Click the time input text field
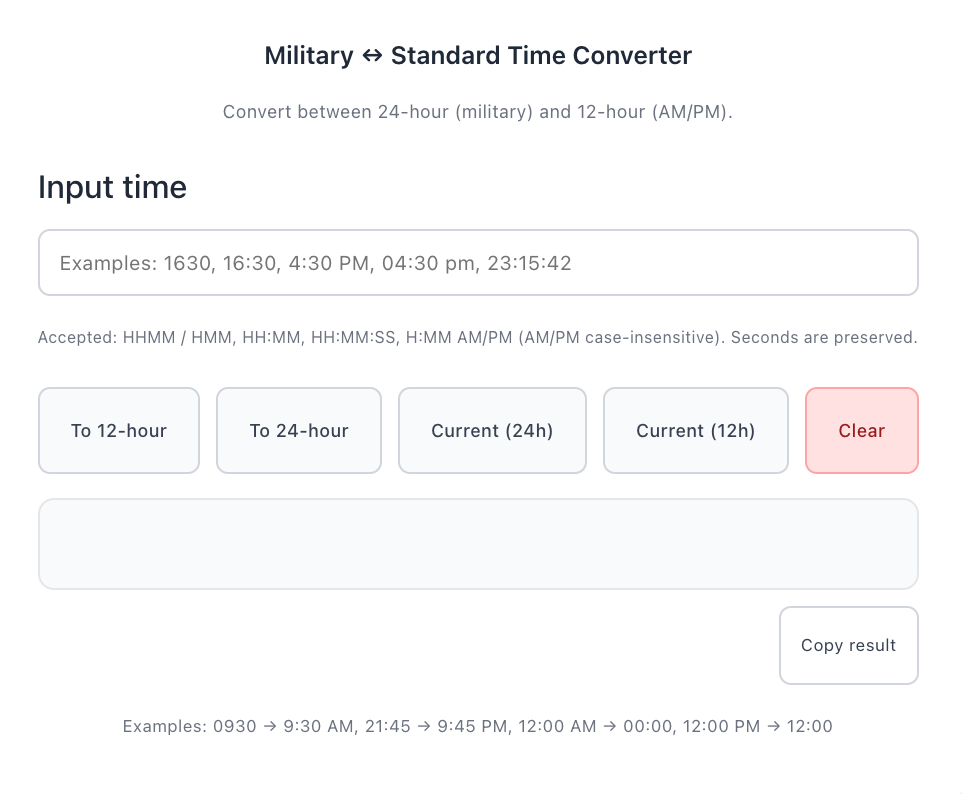 478,263
